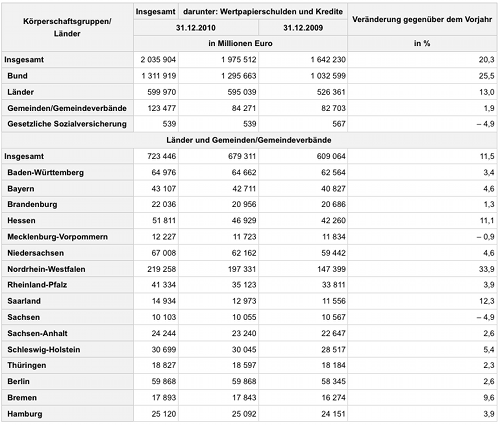Image resolution: width=500 pixels, height=425 pixels.
Task: Click the Bund row label
Action: (17, 76)
